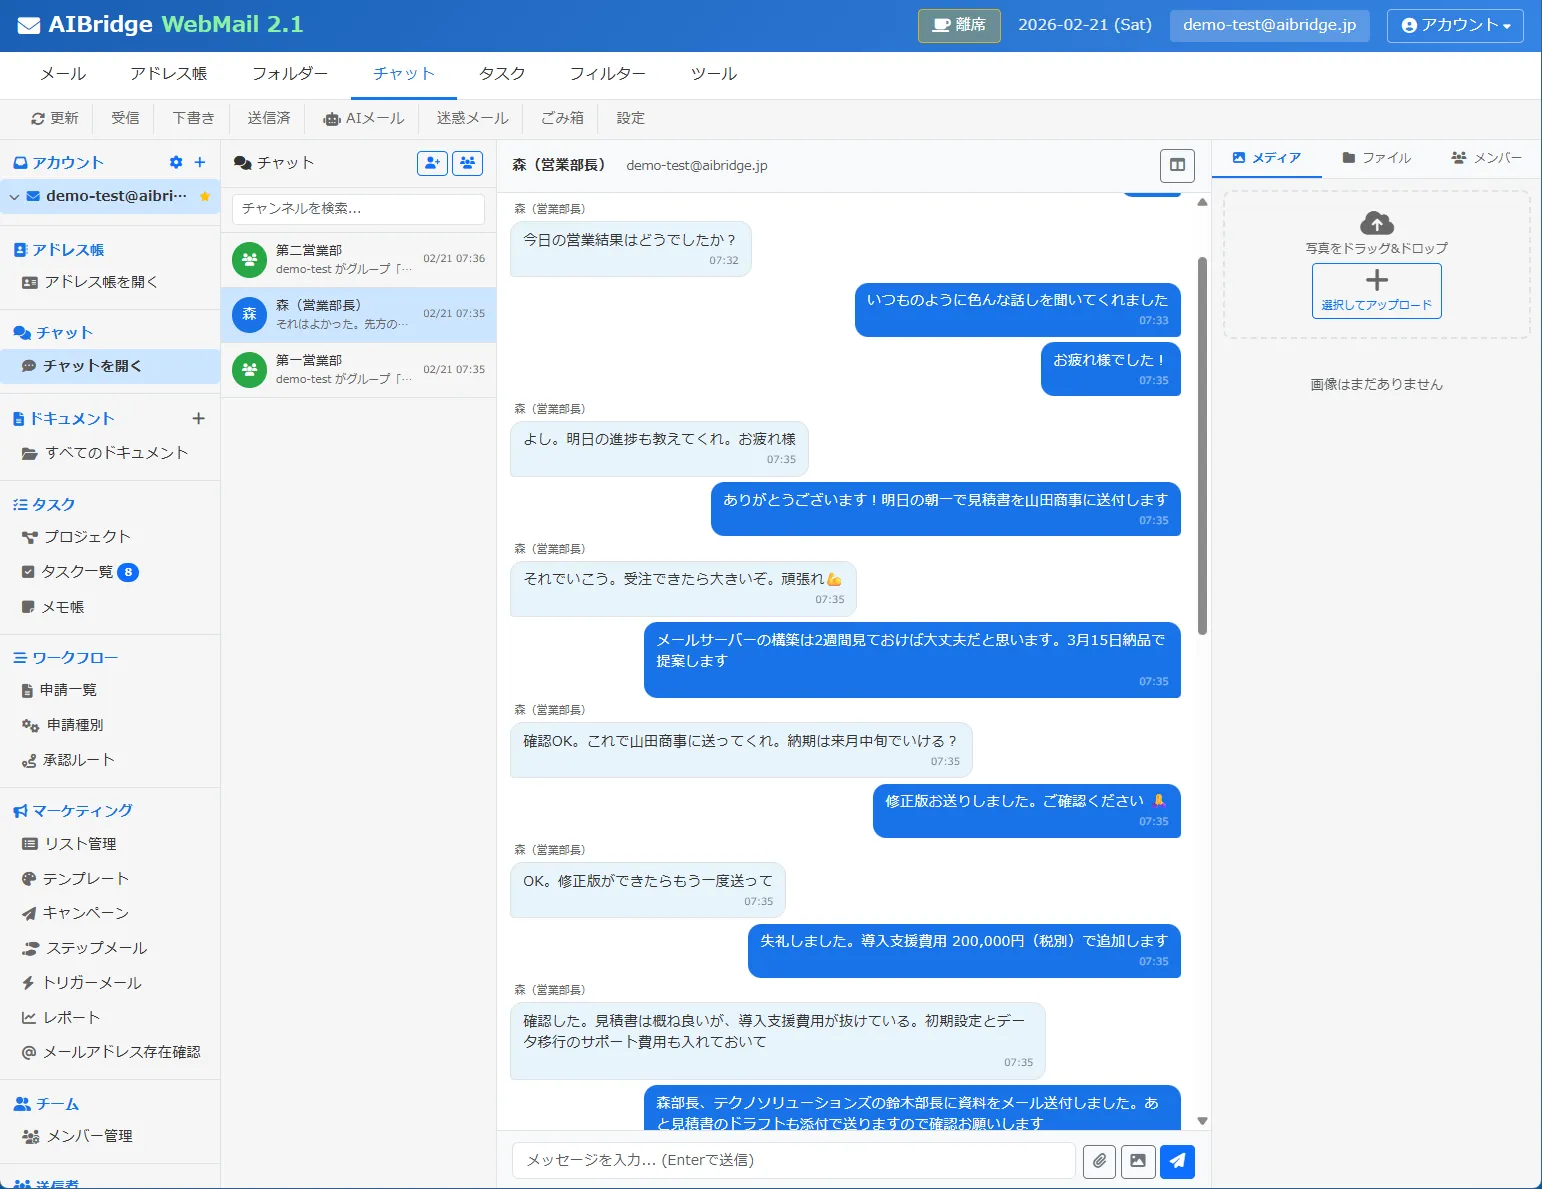Open AIメール from the toolbar
The width and height of the screenshot is (1542, 1189).
[363, 118]
